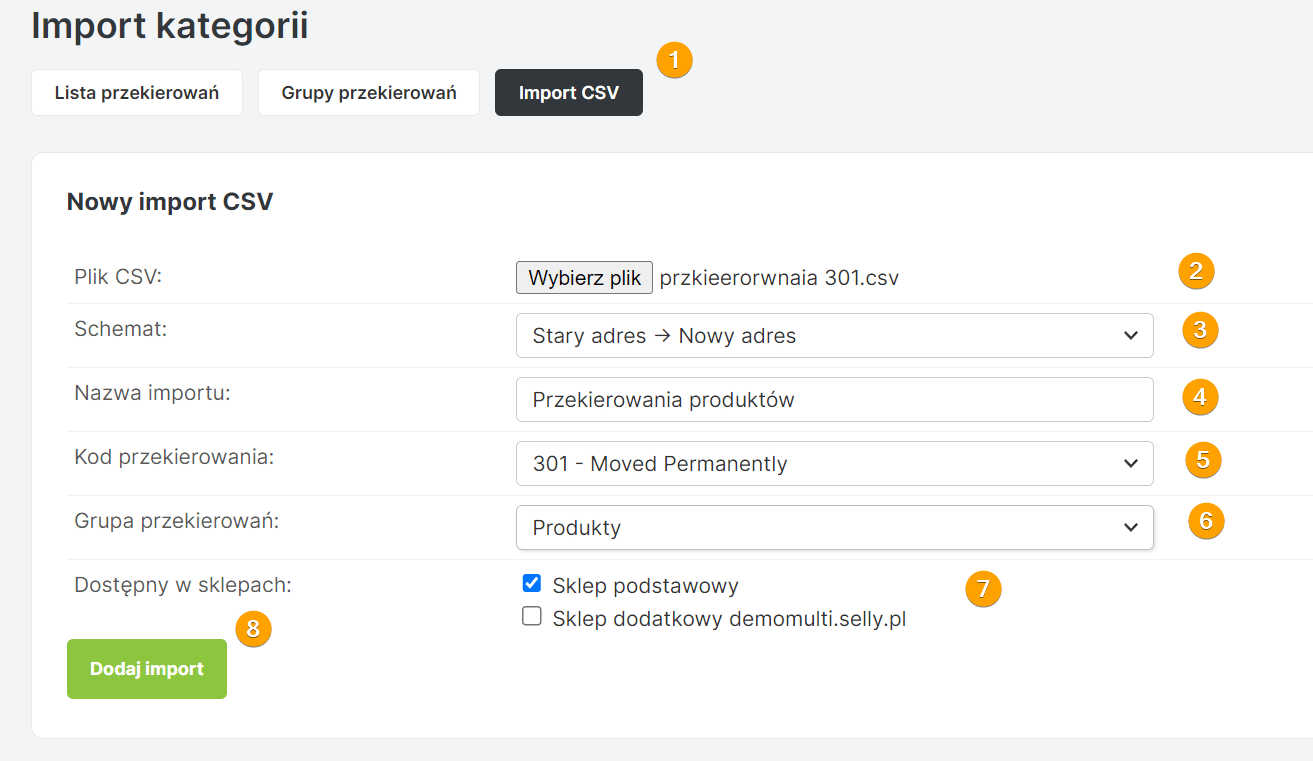Click the green Dodaj import button
The image size is (1313, 761).
pos(147,669)
